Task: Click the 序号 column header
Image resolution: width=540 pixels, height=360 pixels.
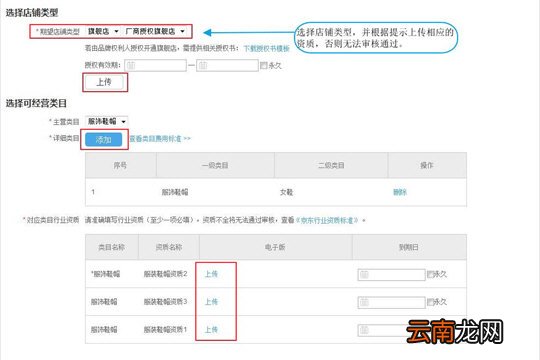Action: pyautogui.click(x=120, y=165)
